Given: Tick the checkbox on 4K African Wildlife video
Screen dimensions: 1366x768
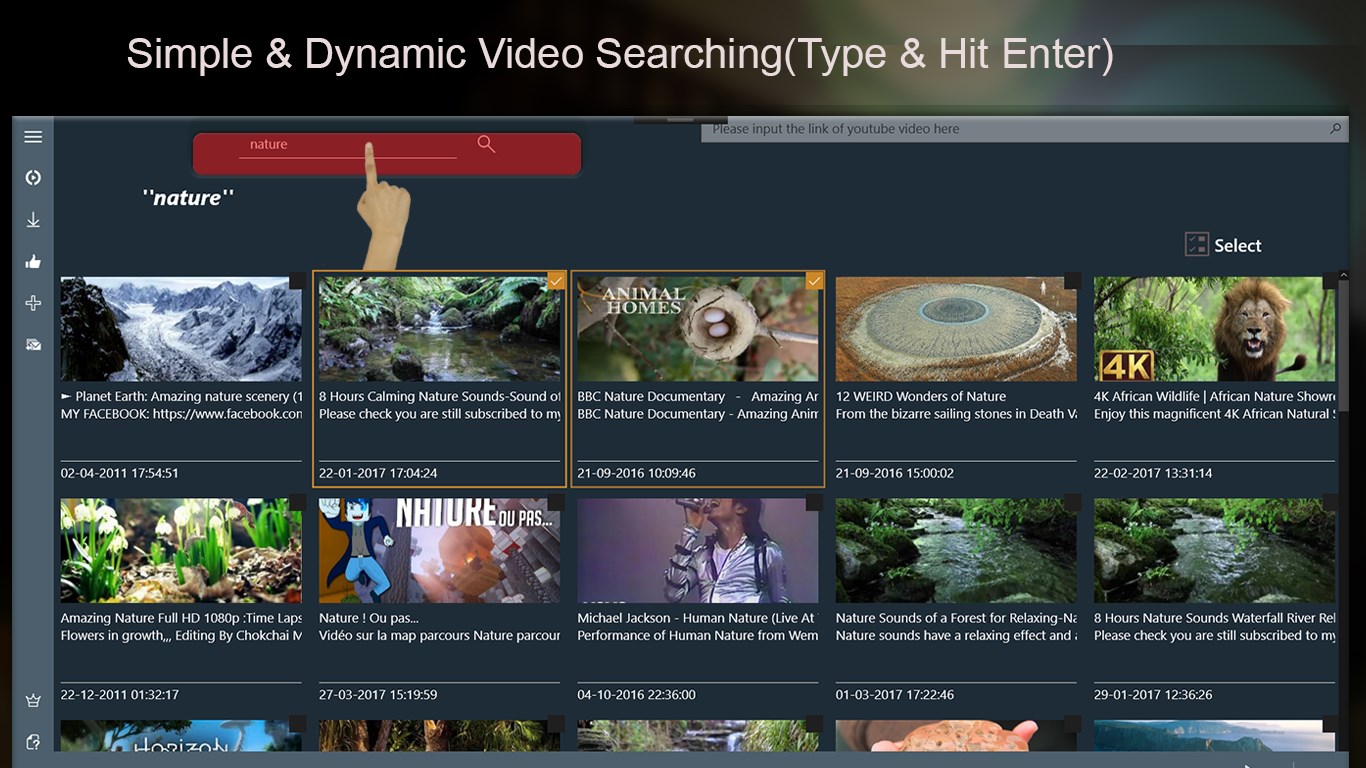Looking at the screenshot, I should tap(1330, 281).
